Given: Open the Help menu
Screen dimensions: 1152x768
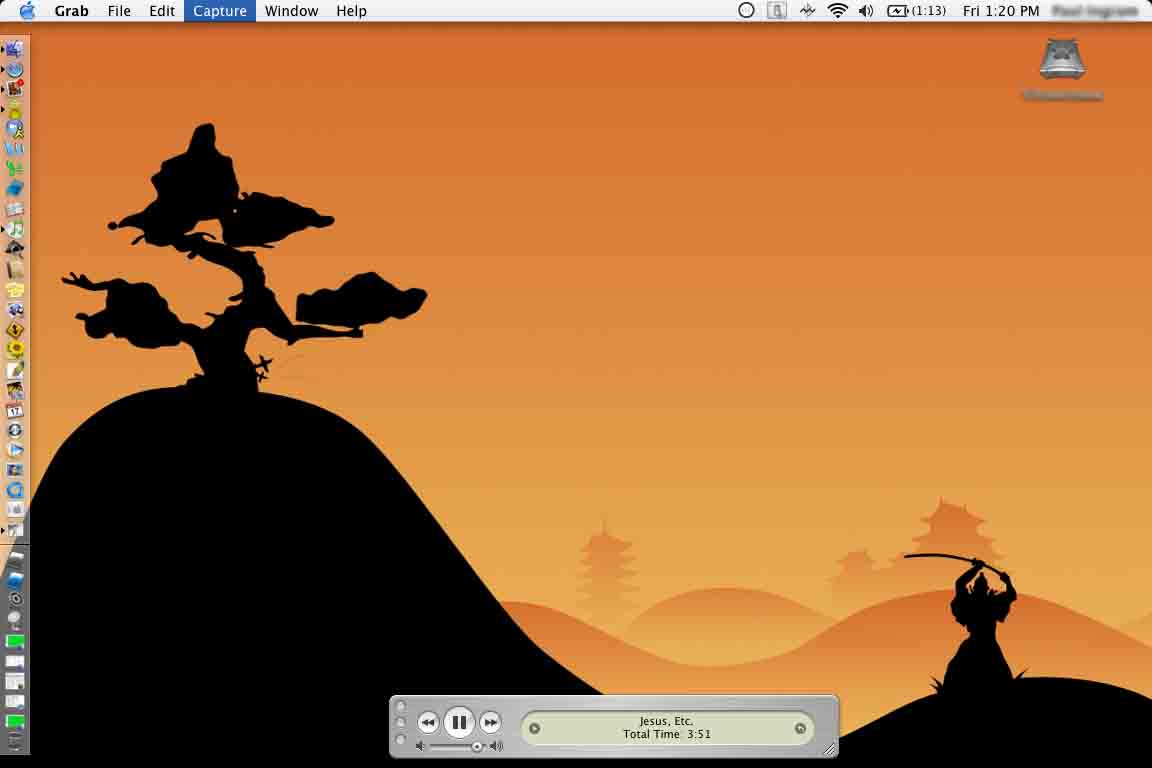Looking at the screenshot, I should 351,11.
